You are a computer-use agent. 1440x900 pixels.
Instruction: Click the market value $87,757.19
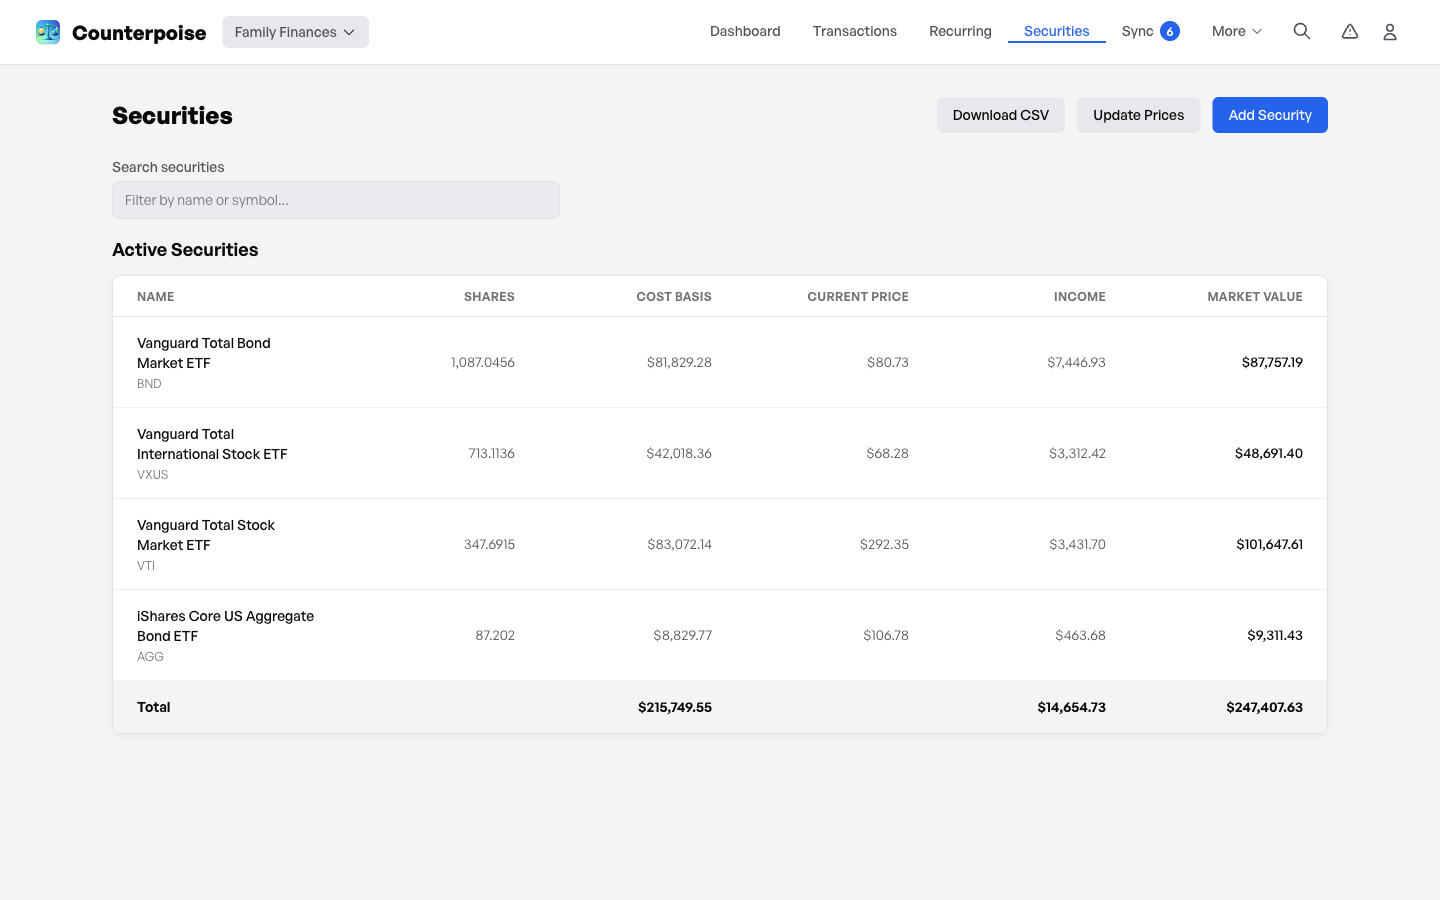(x=1272, y=362)
